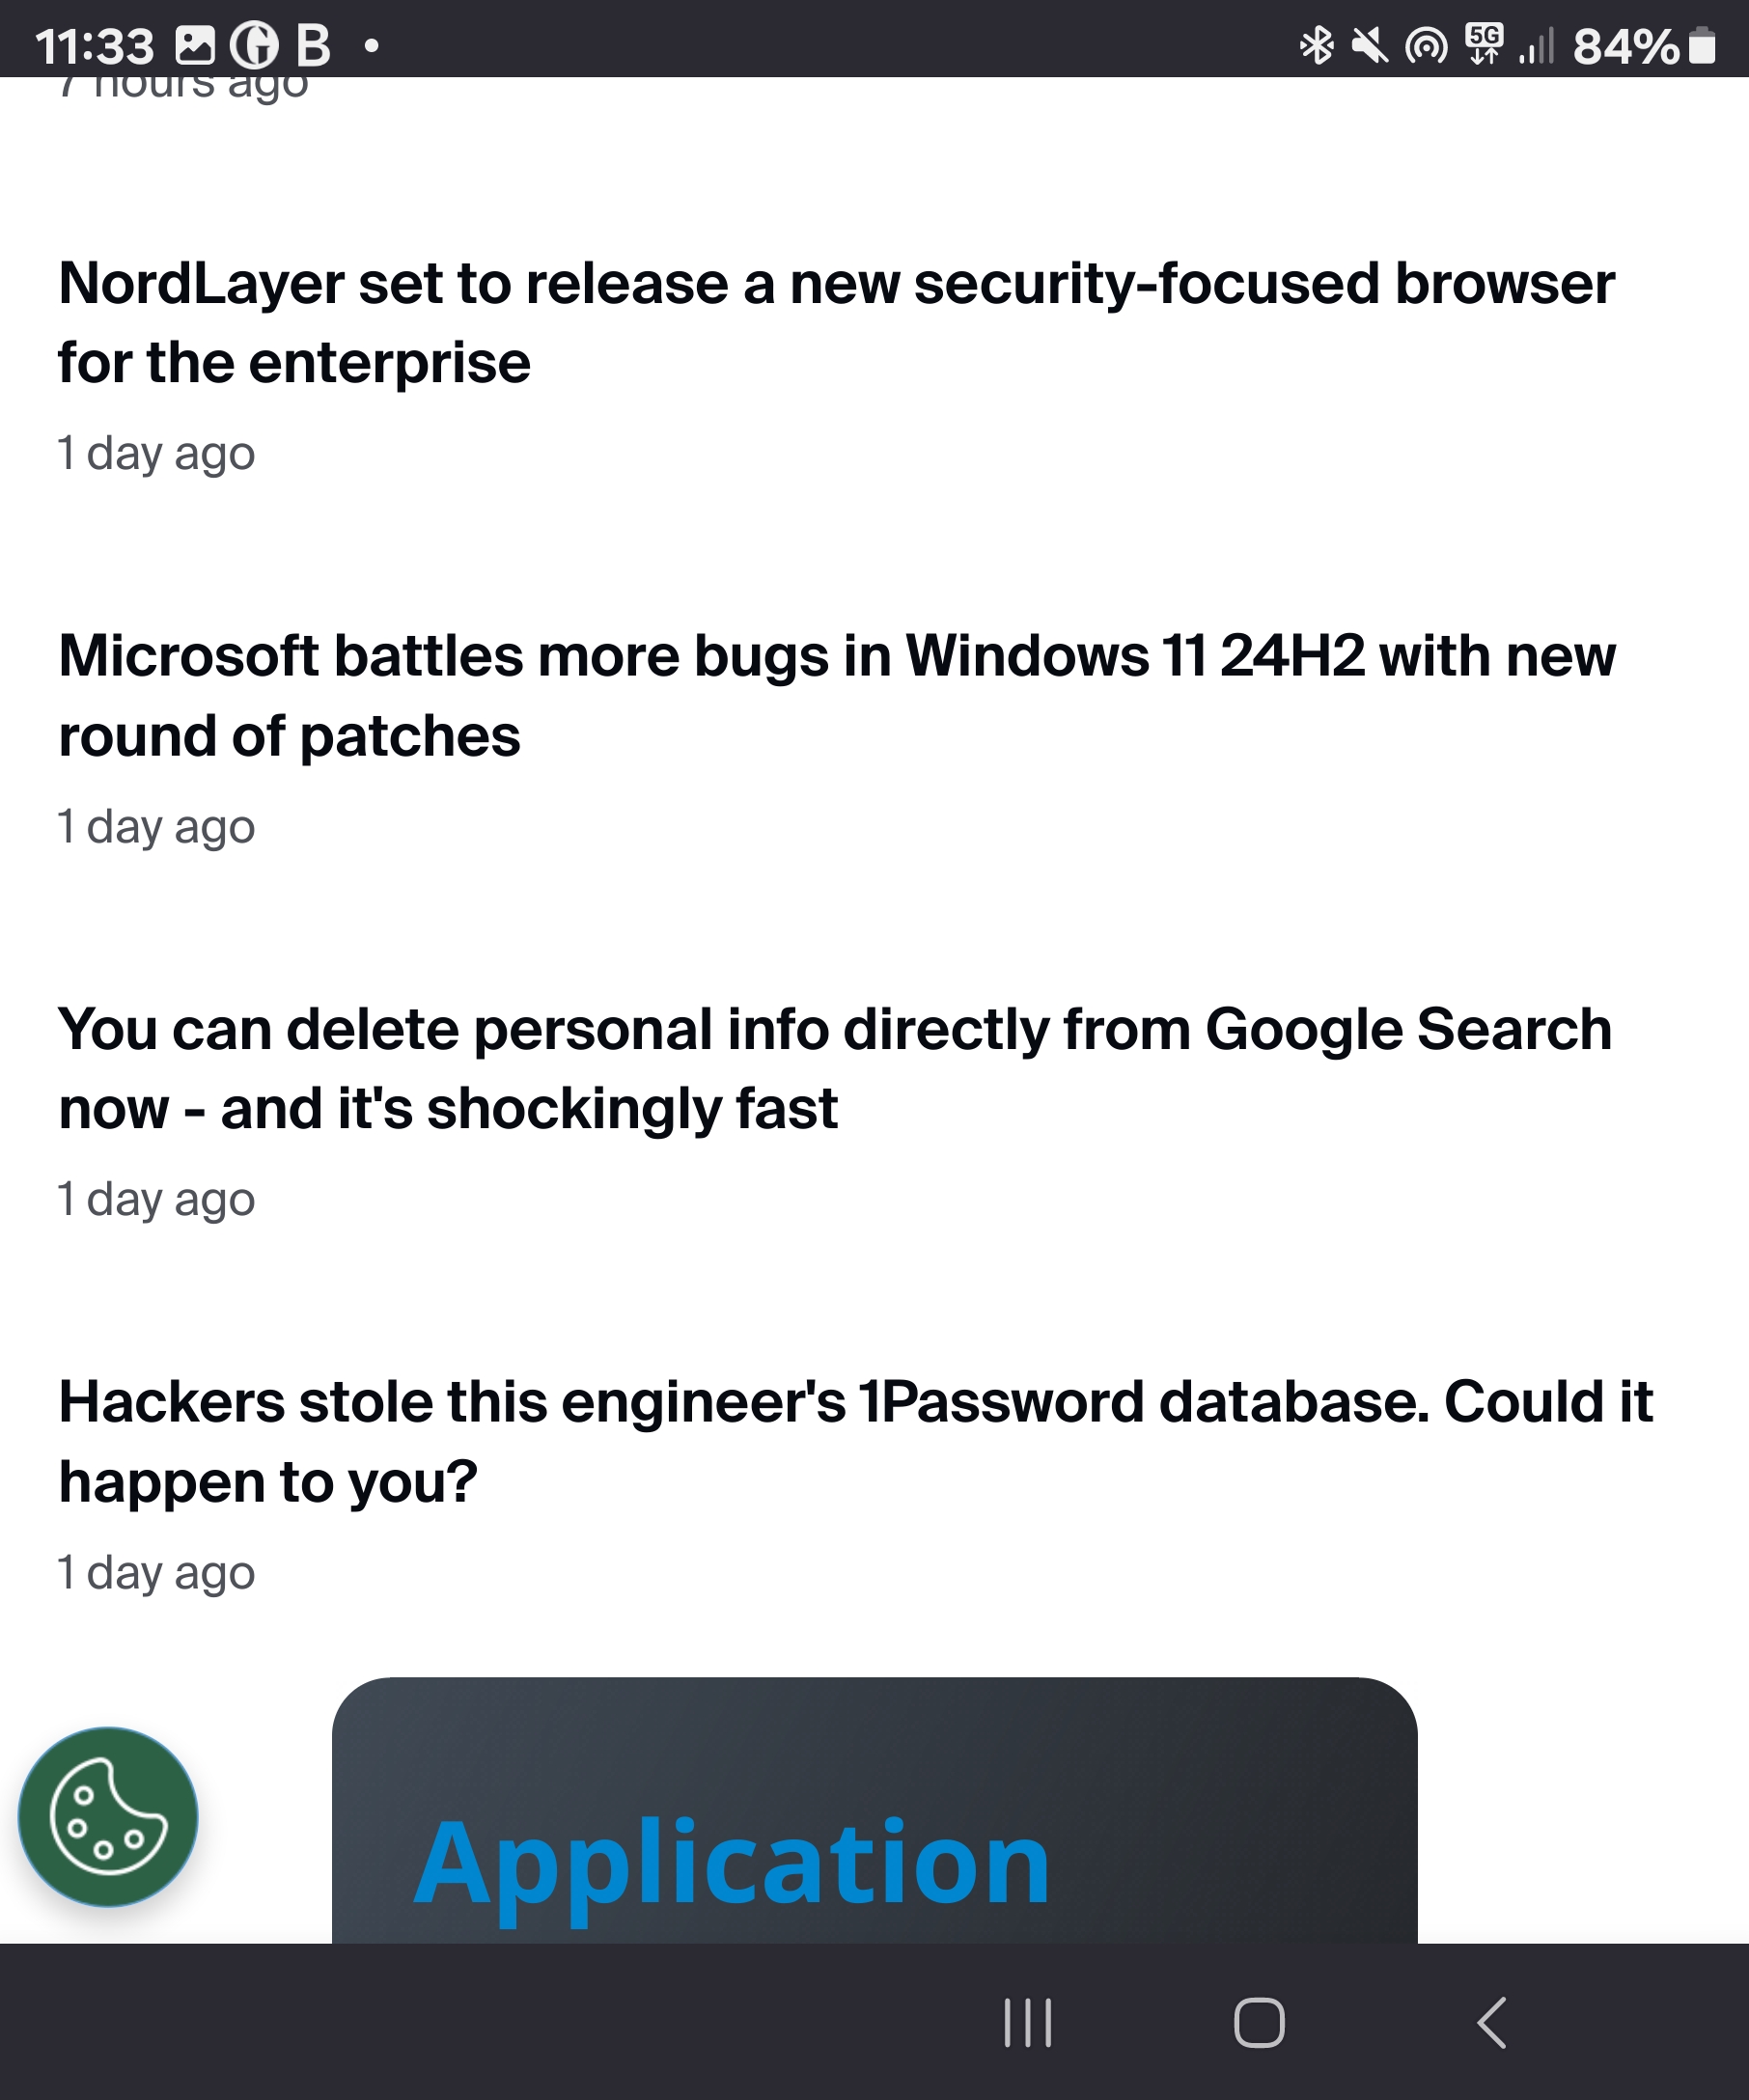Open NordLayer security-focused browser article
1749x2100 pixels.
click(836, 322)
